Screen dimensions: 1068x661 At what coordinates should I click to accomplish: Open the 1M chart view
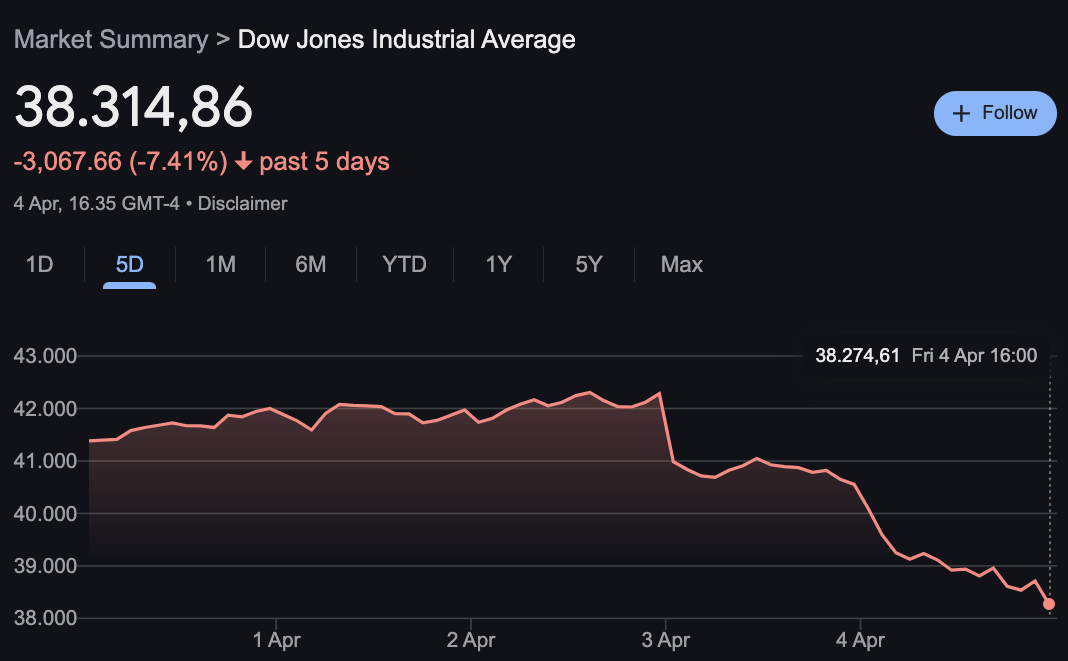point(219,264)
